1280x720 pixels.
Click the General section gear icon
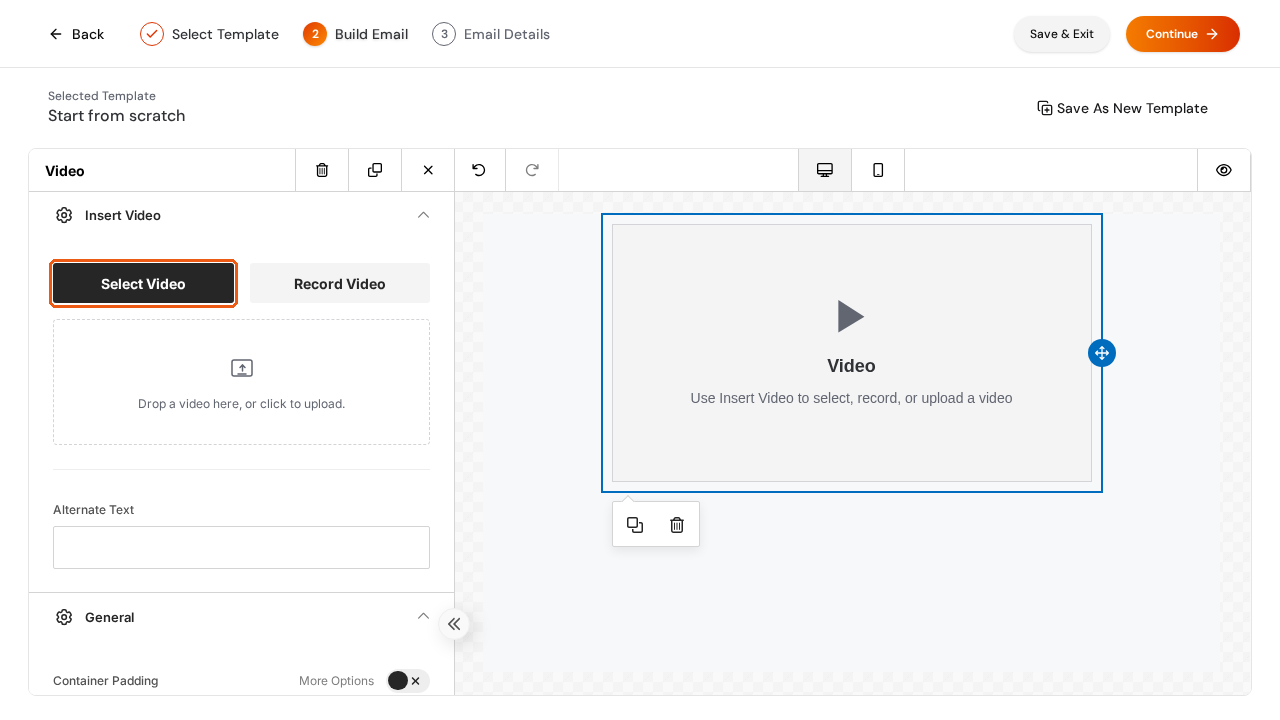pos(64,617)
